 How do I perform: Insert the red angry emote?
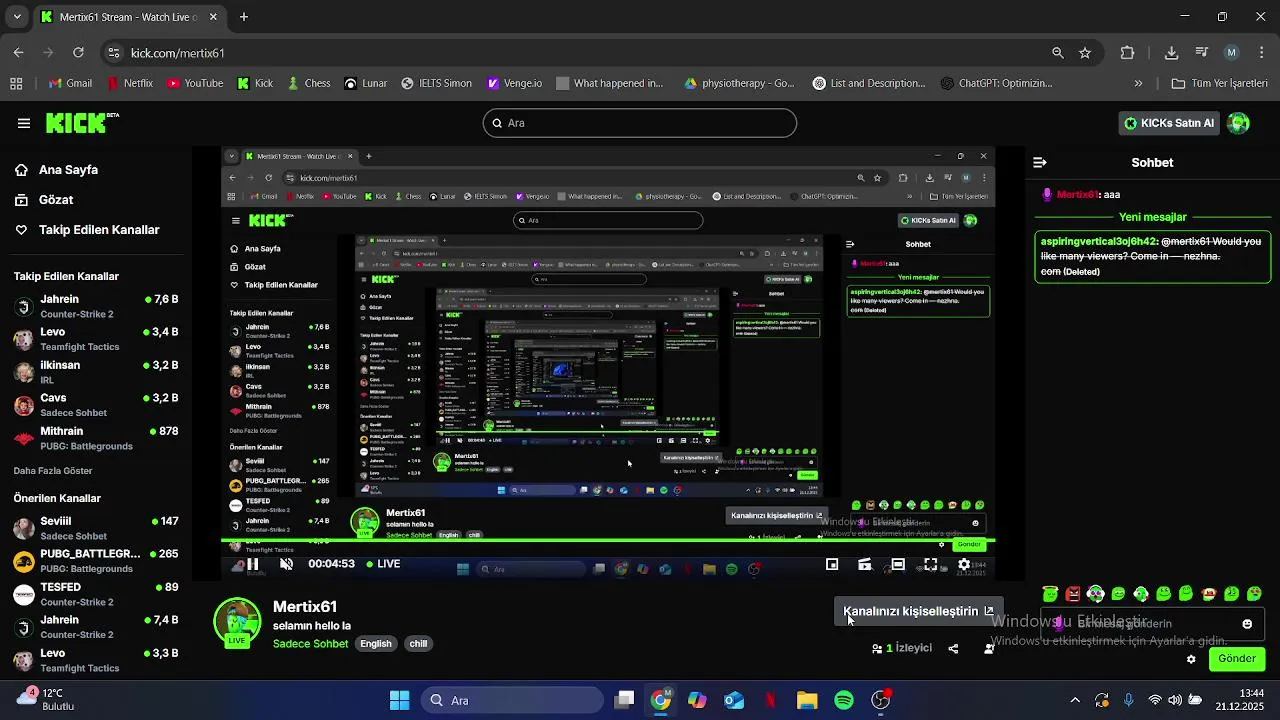point(1073,594)
